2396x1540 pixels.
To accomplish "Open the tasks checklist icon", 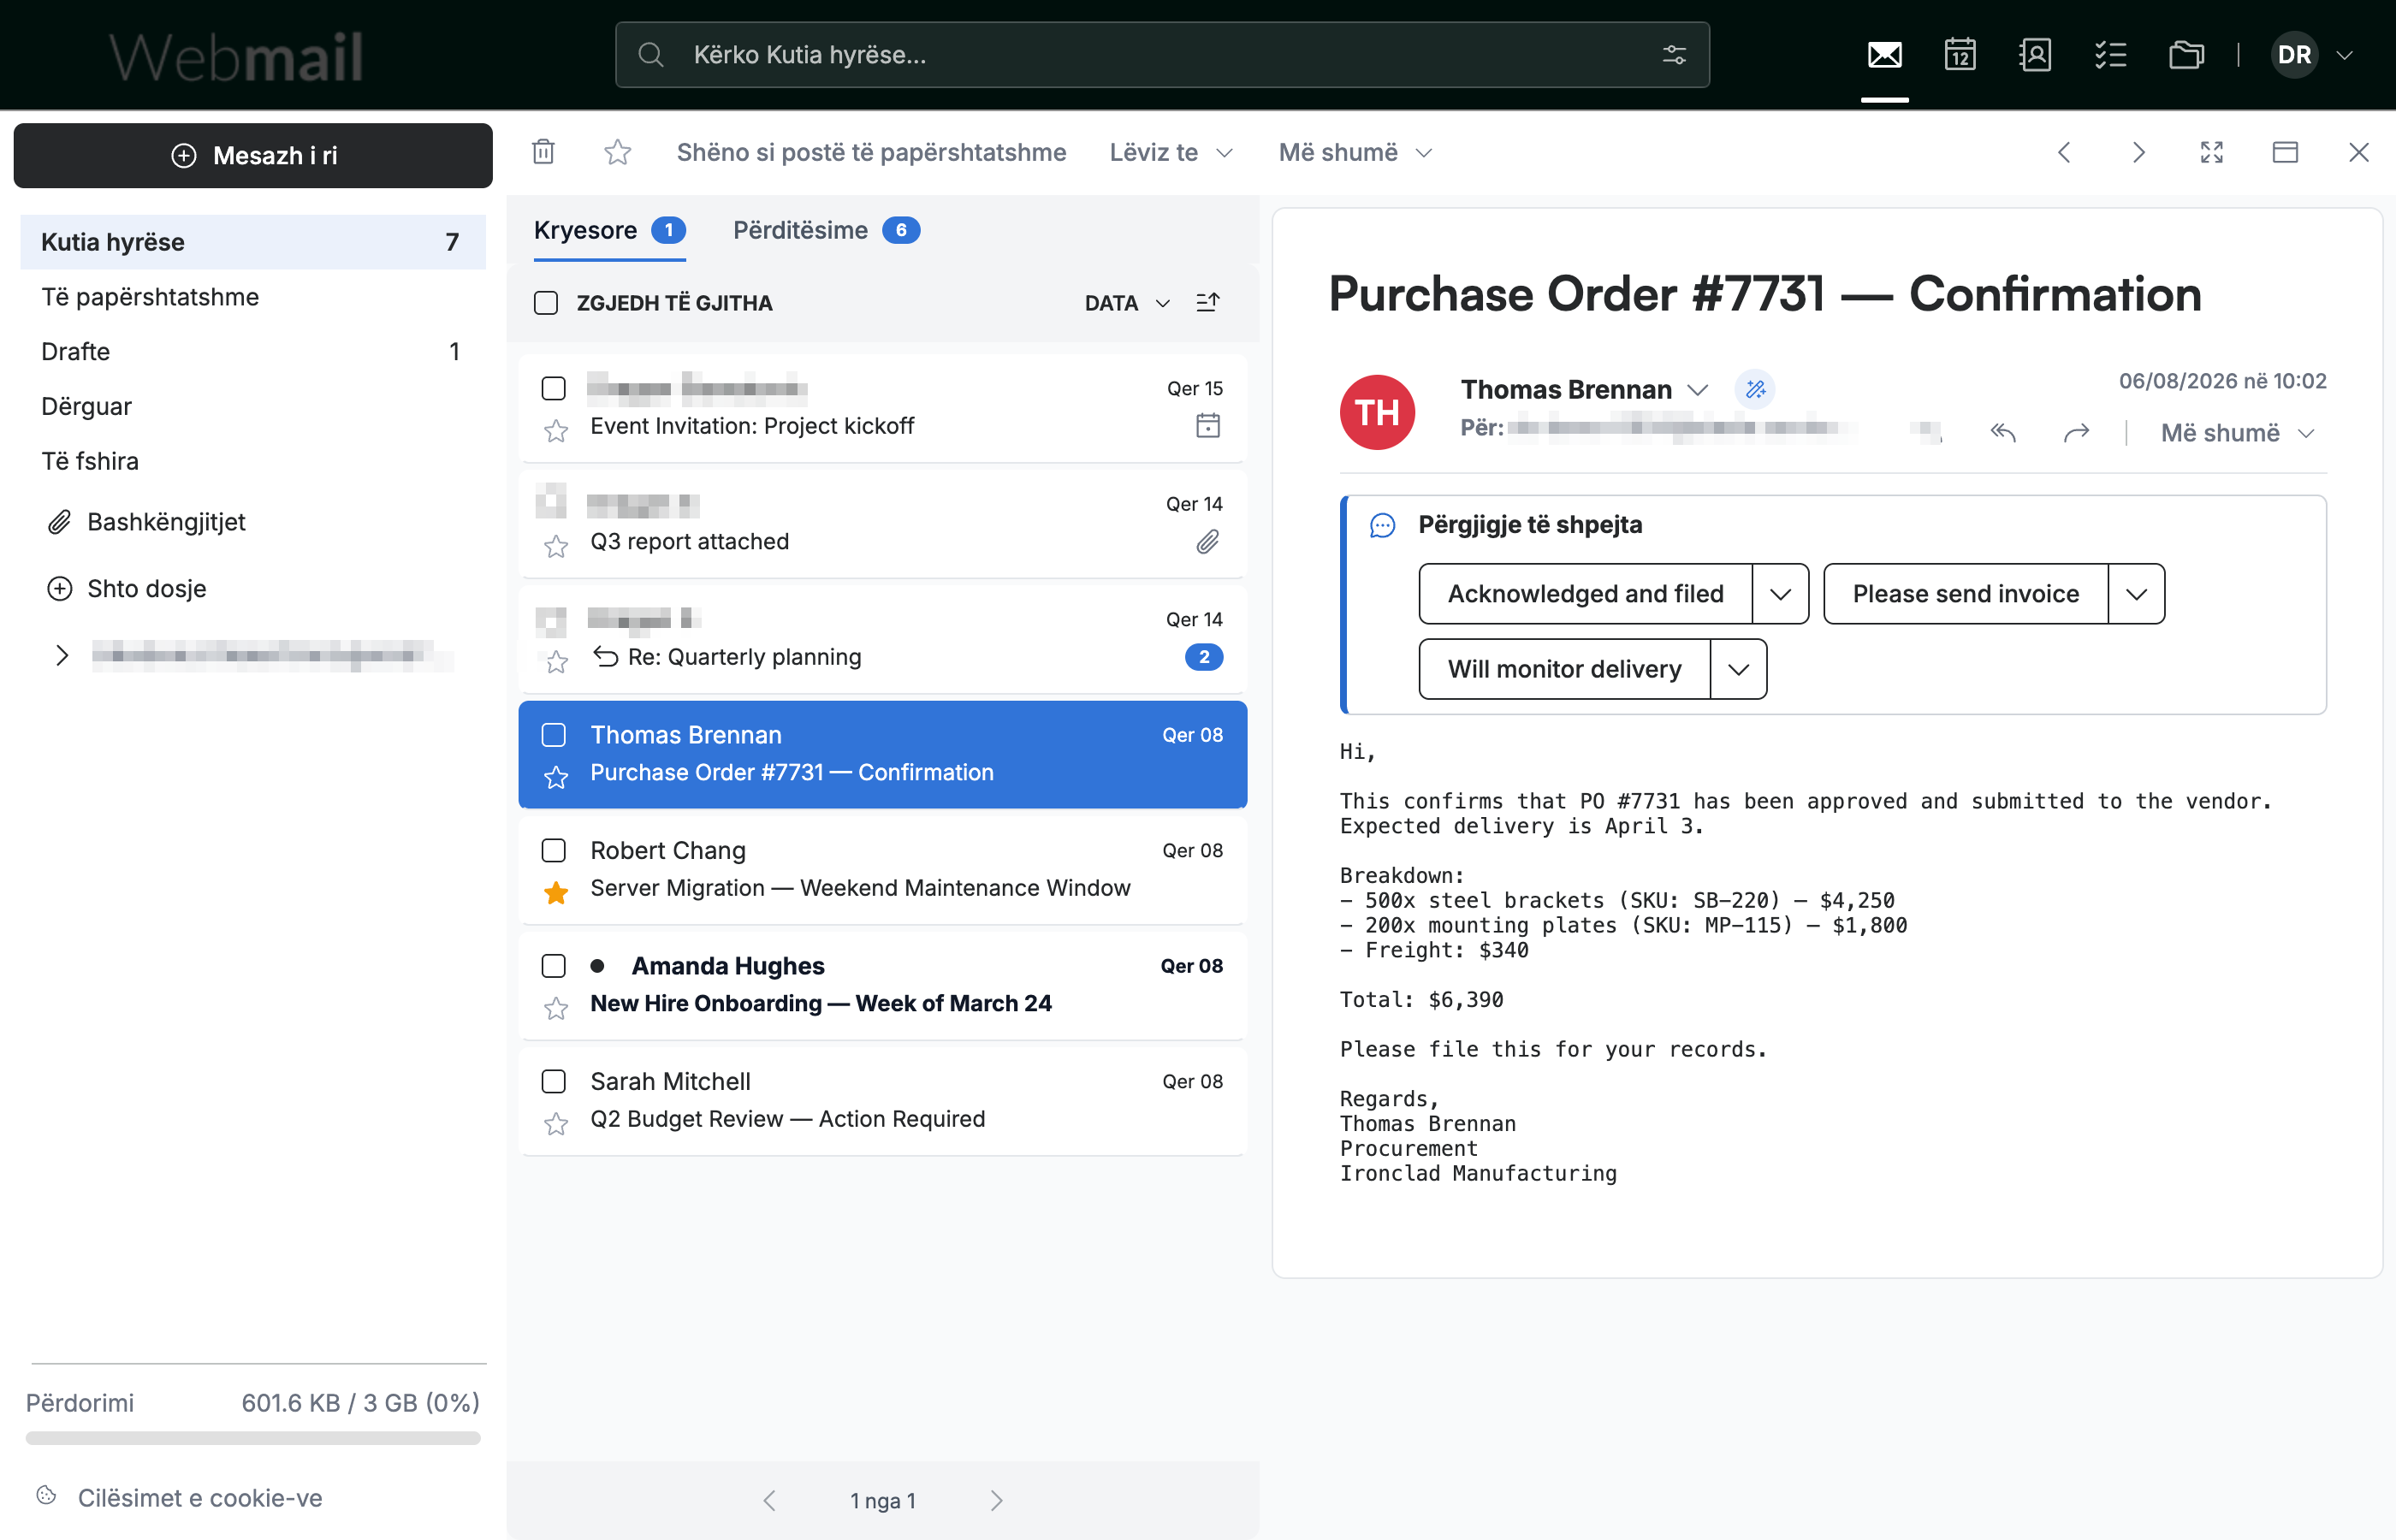I will (2110, 55).
